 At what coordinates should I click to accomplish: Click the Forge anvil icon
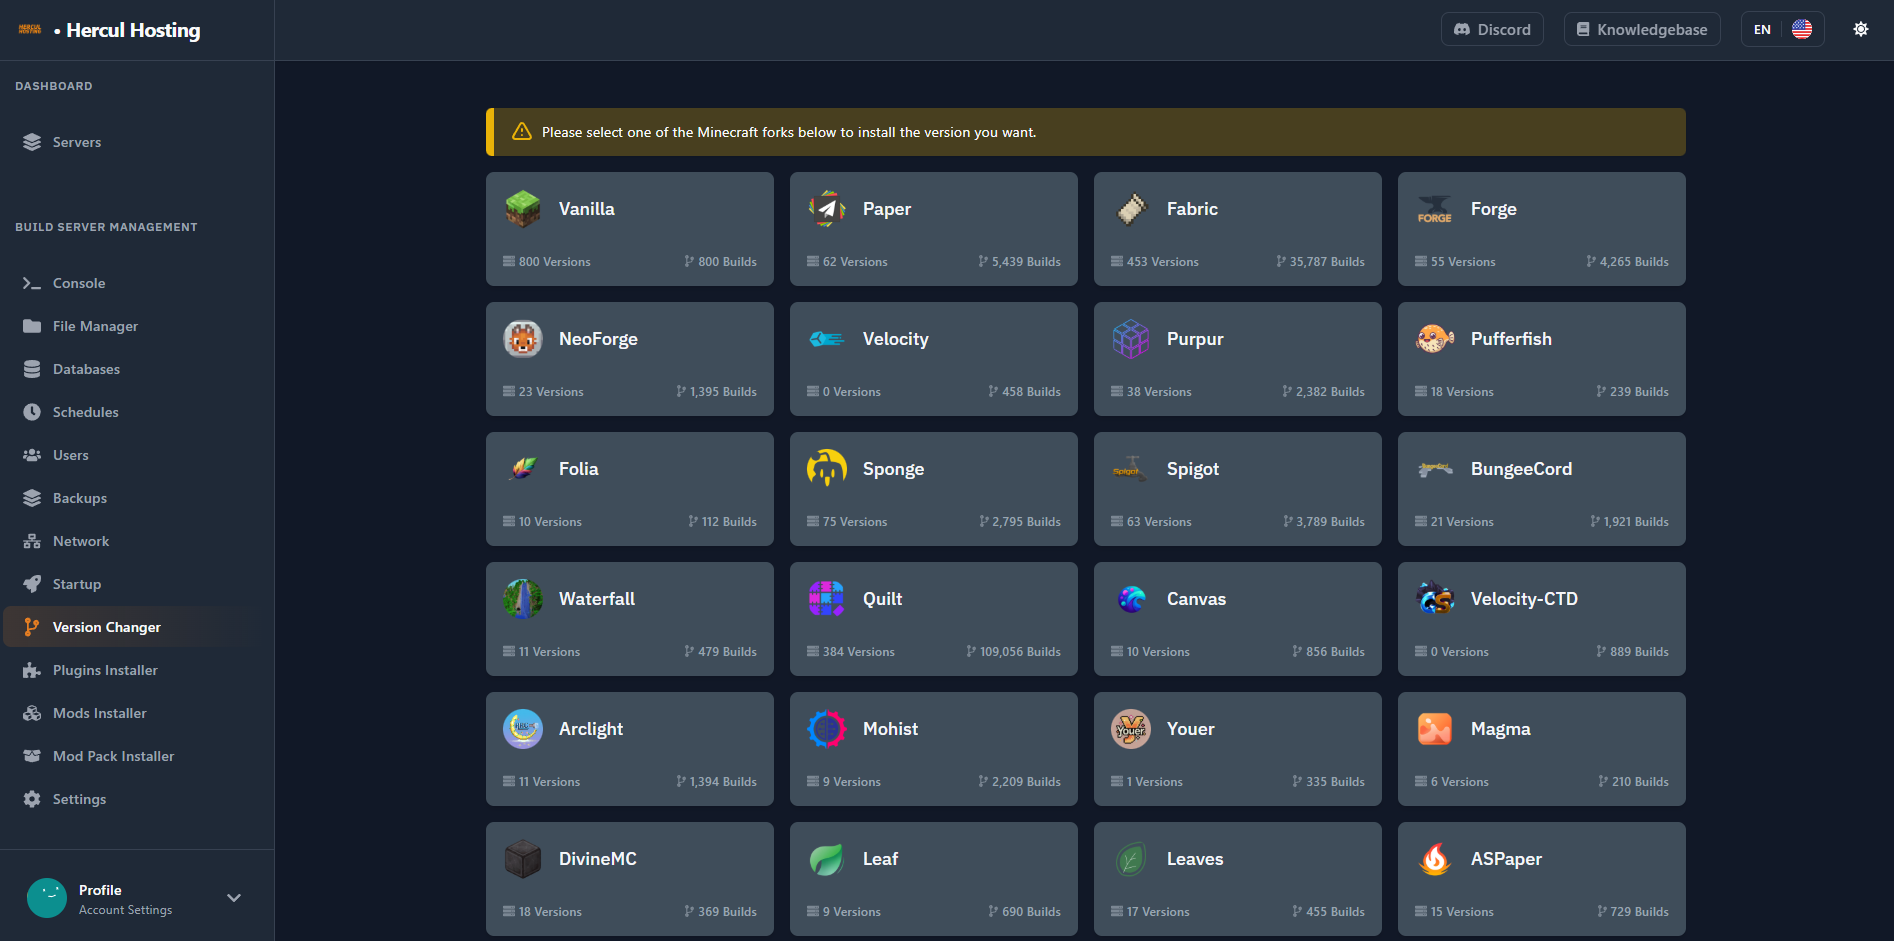click(x=1434, y=209)
